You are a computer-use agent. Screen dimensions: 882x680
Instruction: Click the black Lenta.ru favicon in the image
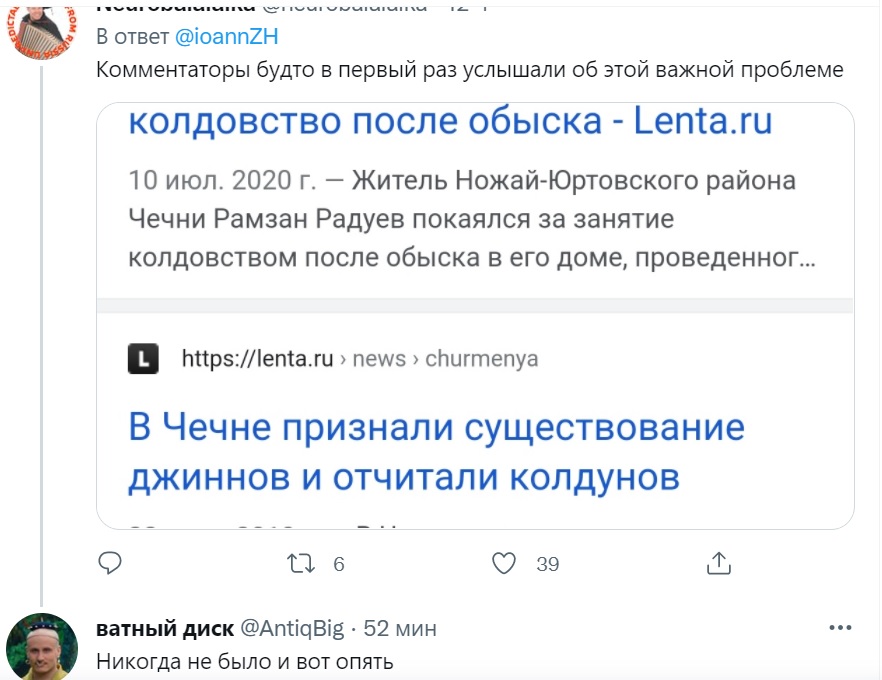coord(143,359)
